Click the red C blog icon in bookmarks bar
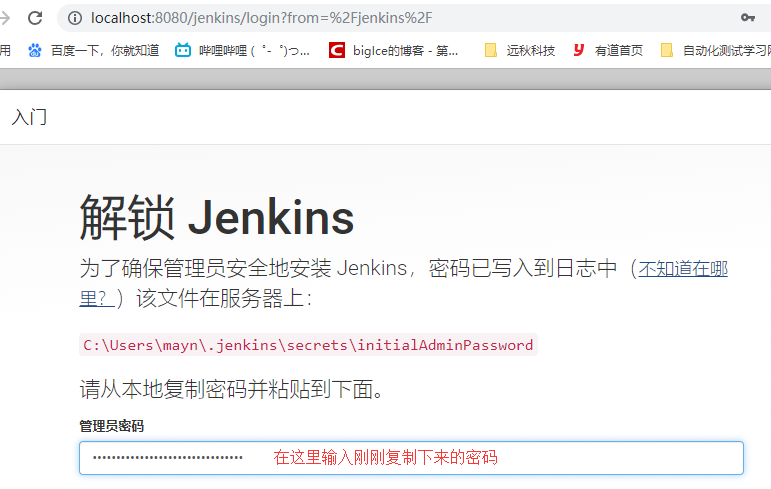771x489 pixels. (x=337, y=50)
